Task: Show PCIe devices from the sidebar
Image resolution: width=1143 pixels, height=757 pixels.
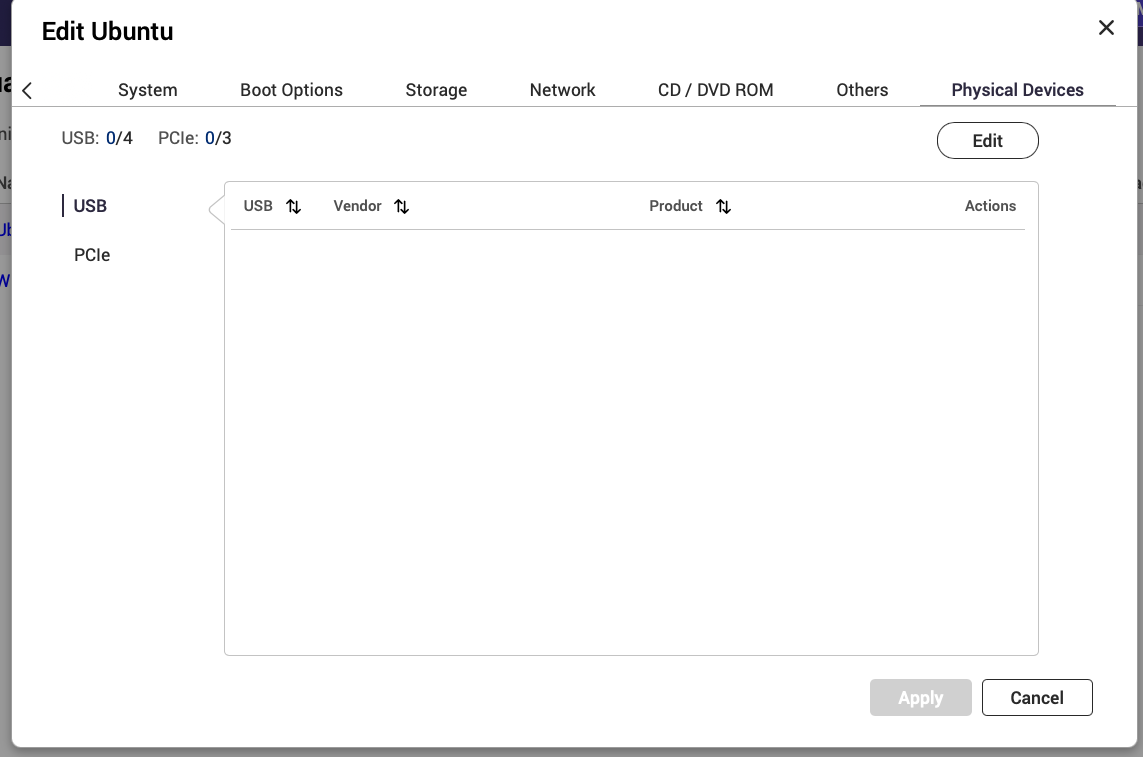Action: pyautogui.click(x=92, y=255)
